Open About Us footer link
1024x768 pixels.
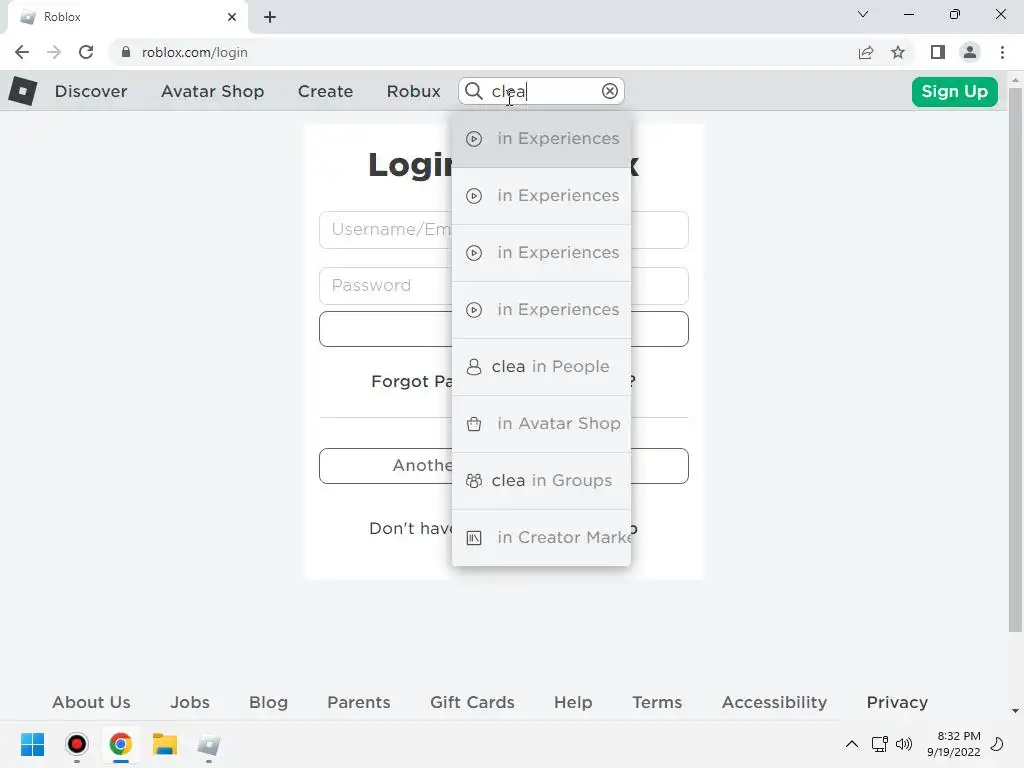[x=91, y=702]
